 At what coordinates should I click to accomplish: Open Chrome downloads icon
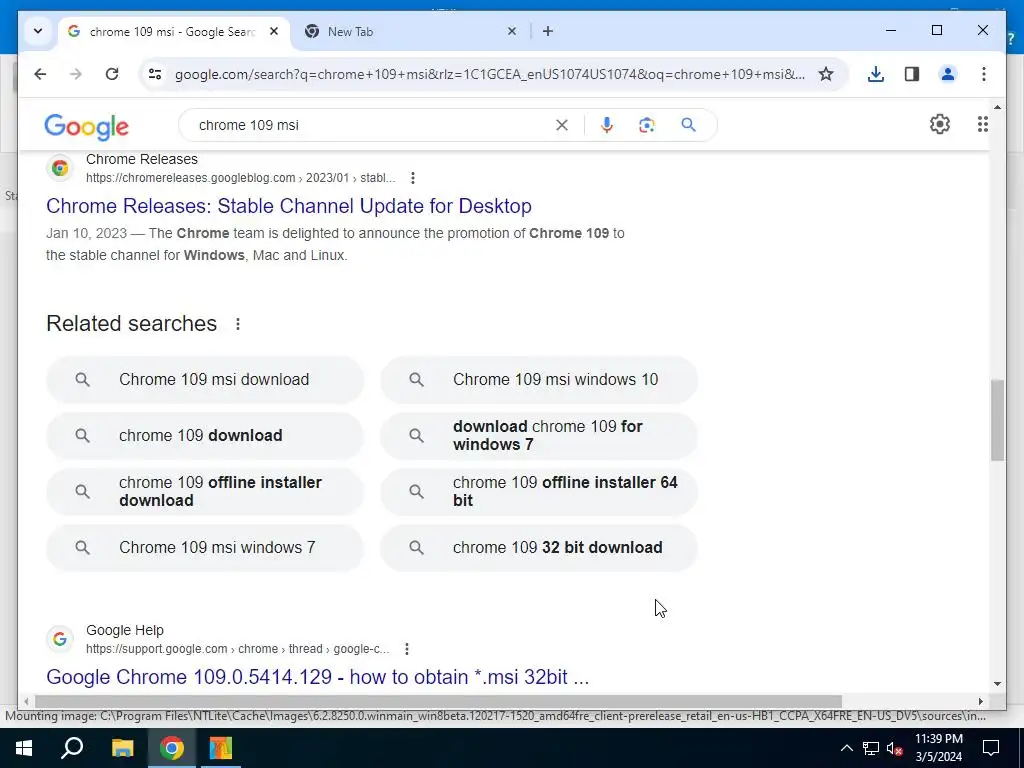876,74
